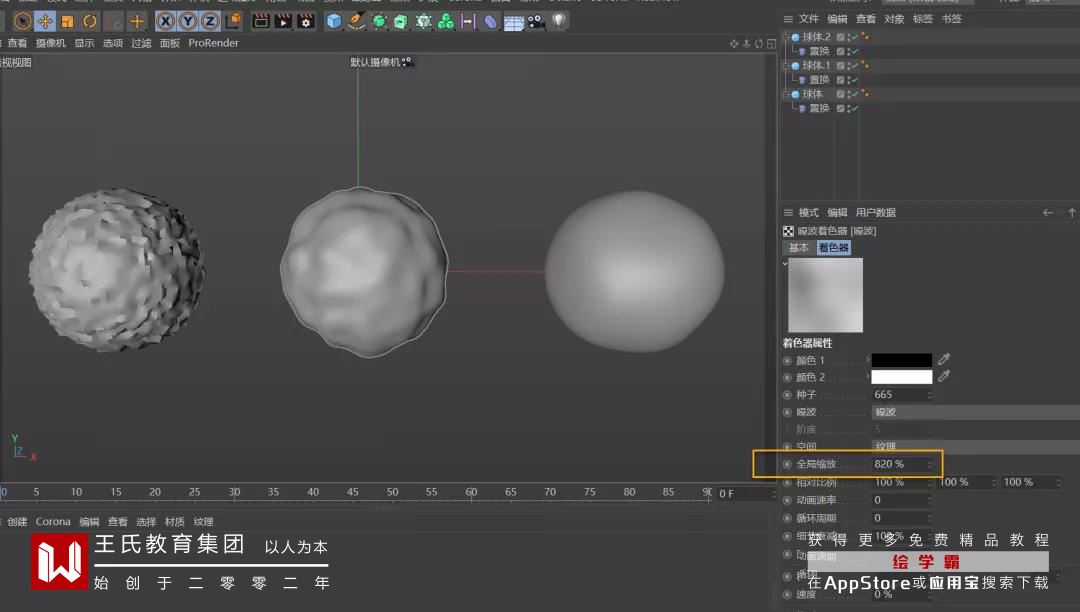Screen dimensions: 1080x612
Task: Select the Live Selection tool
Action: pos(22,21)
